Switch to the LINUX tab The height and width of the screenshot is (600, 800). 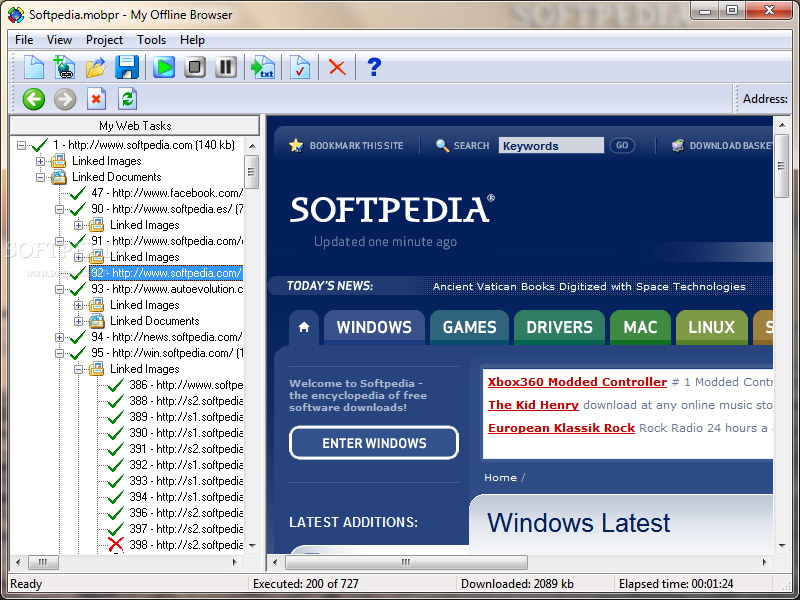(712, 327)
